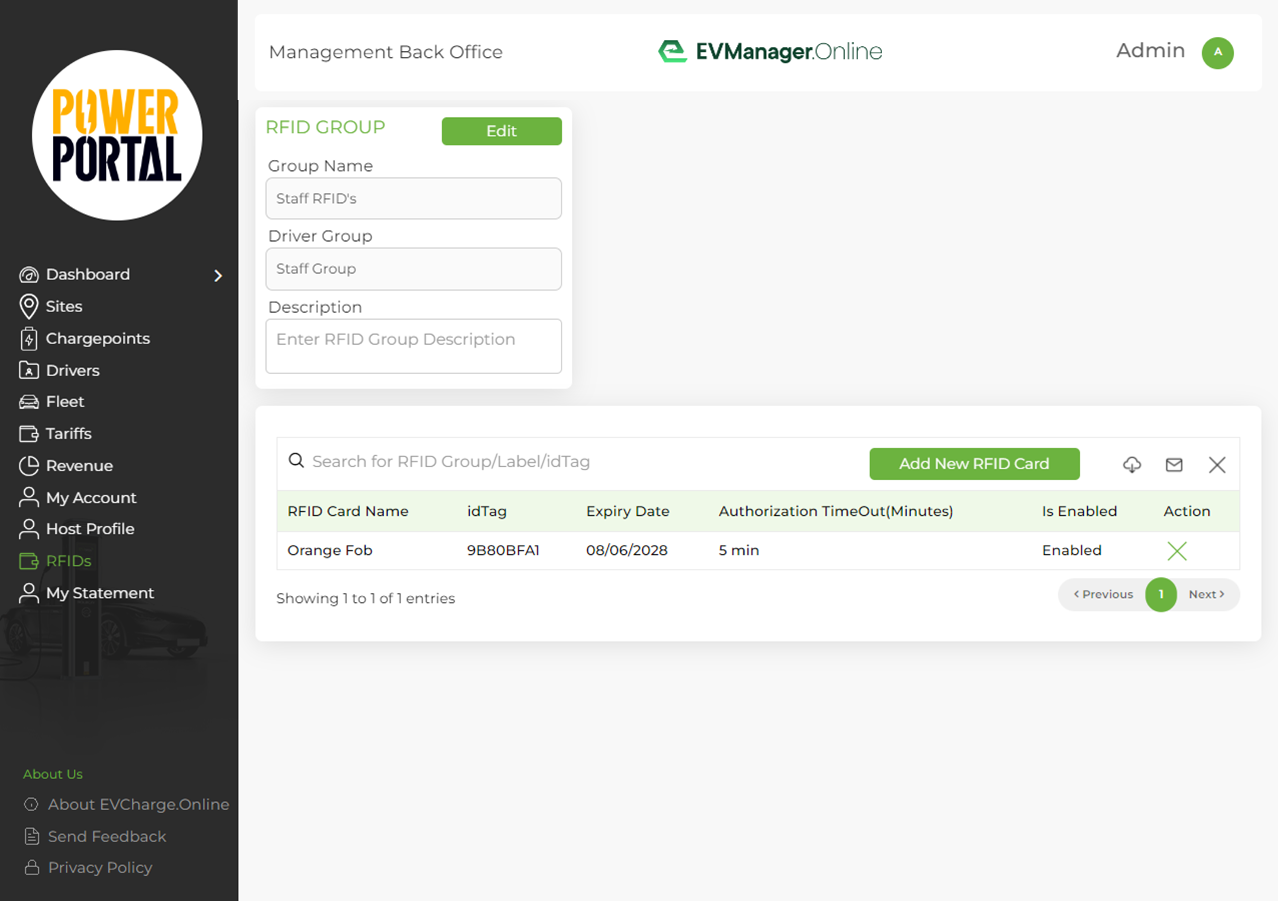Open the Group Name field showing Staff RFID's

(x=413, y=198)
